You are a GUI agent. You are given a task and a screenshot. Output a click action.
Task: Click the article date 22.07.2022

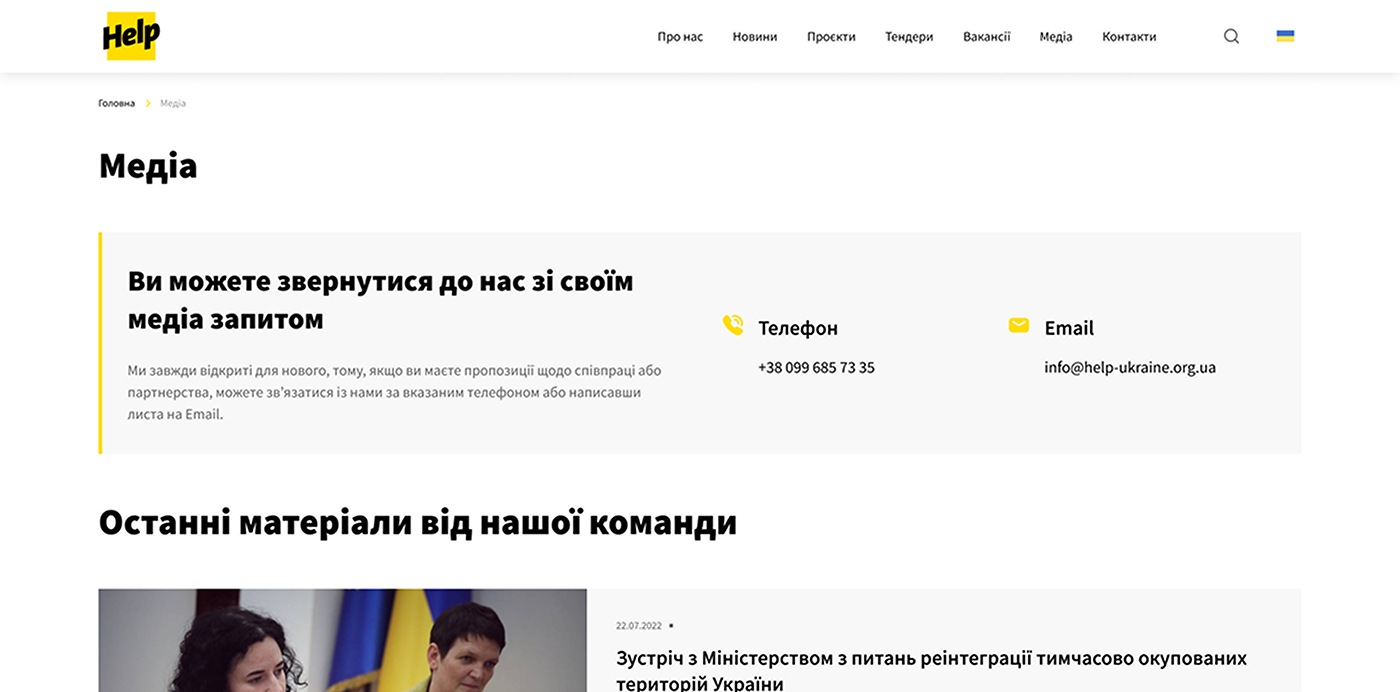(x=638, y=626)
